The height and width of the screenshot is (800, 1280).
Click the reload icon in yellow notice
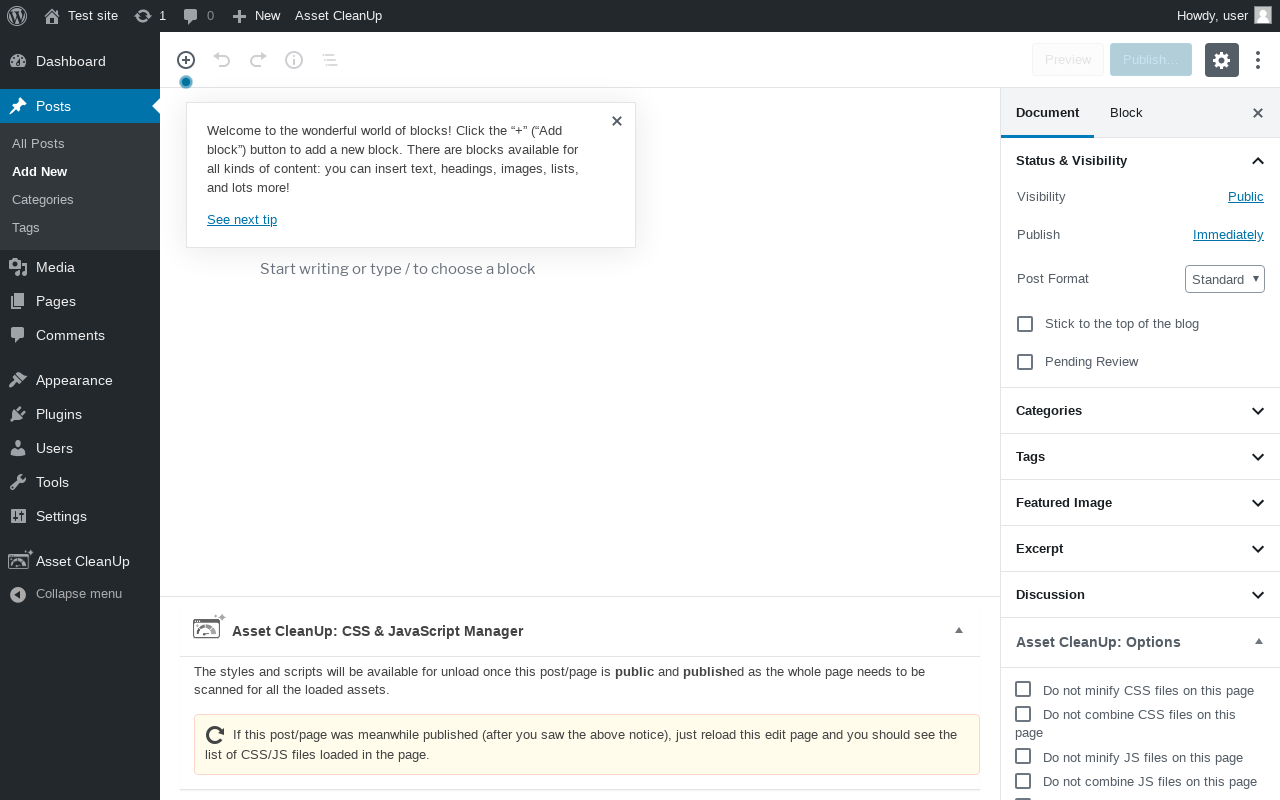tap(215, 735)
